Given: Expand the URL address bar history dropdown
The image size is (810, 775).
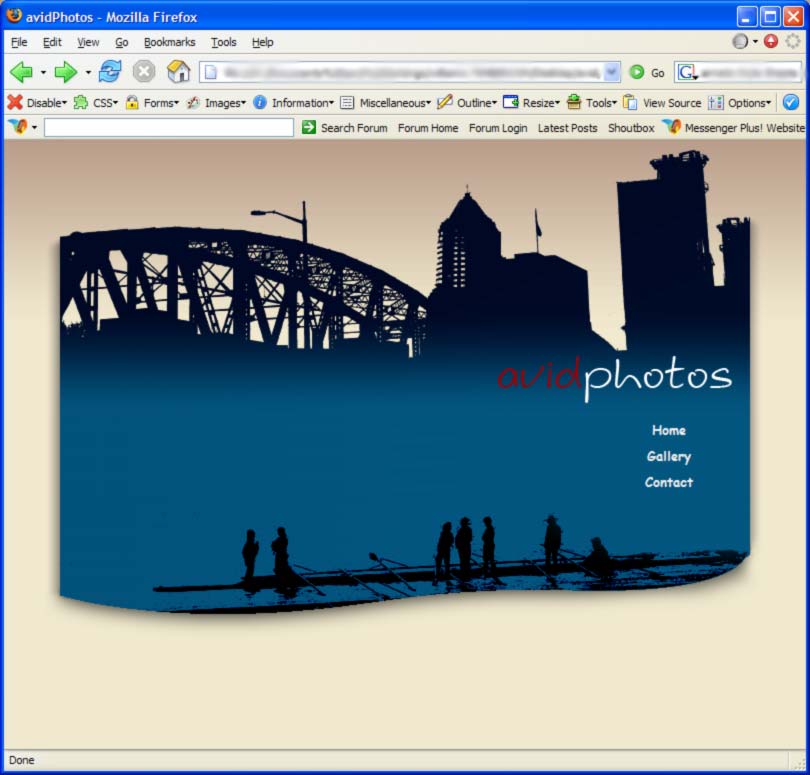Looking at the screenshot, I should pyautogui.click(x=612, y=72).
